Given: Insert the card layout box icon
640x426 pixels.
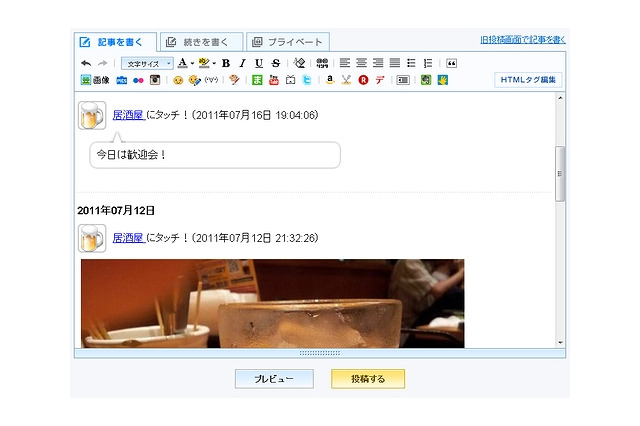Looking at the screenshot, I should pos(403,80).
